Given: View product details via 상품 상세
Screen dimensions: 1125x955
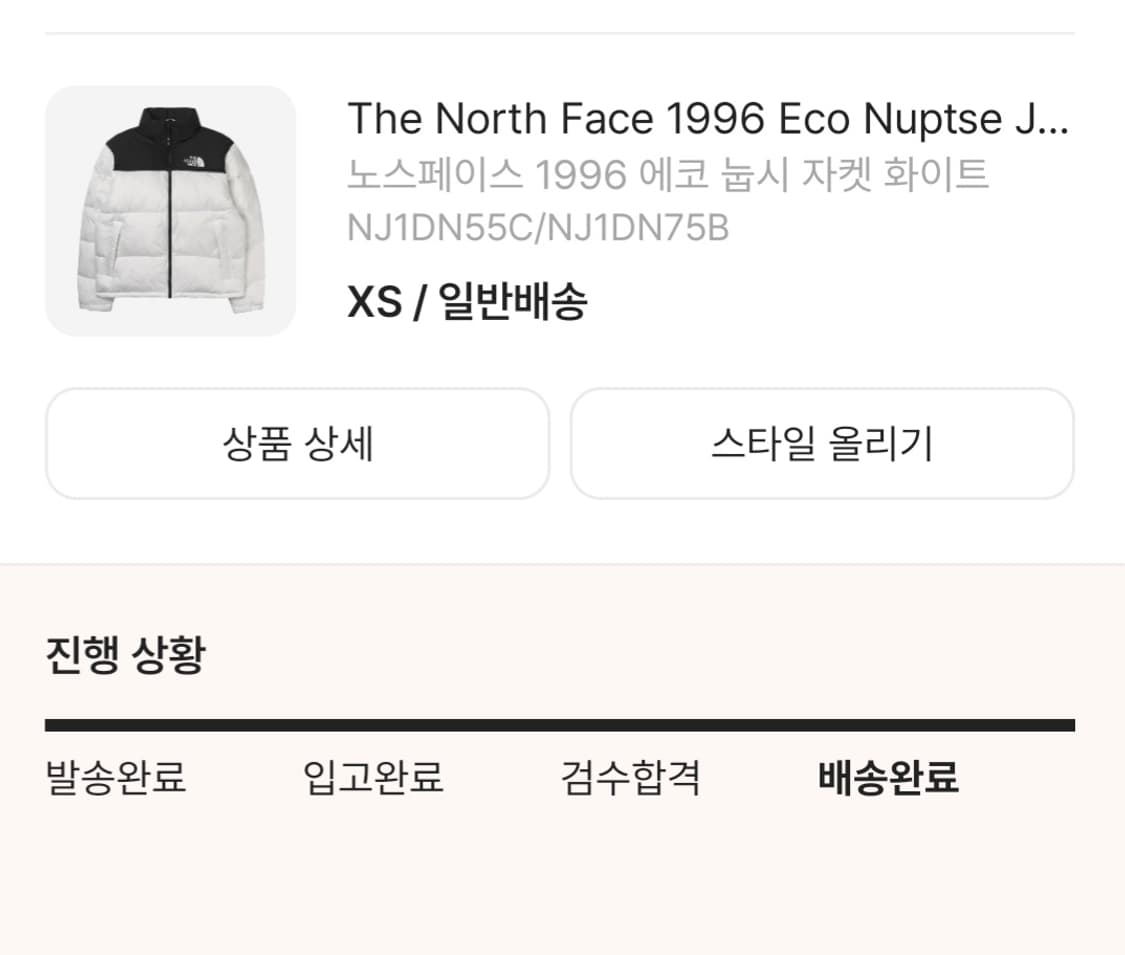Looking at the screenshot, I should pyautogui.click(x=297, y=444).
